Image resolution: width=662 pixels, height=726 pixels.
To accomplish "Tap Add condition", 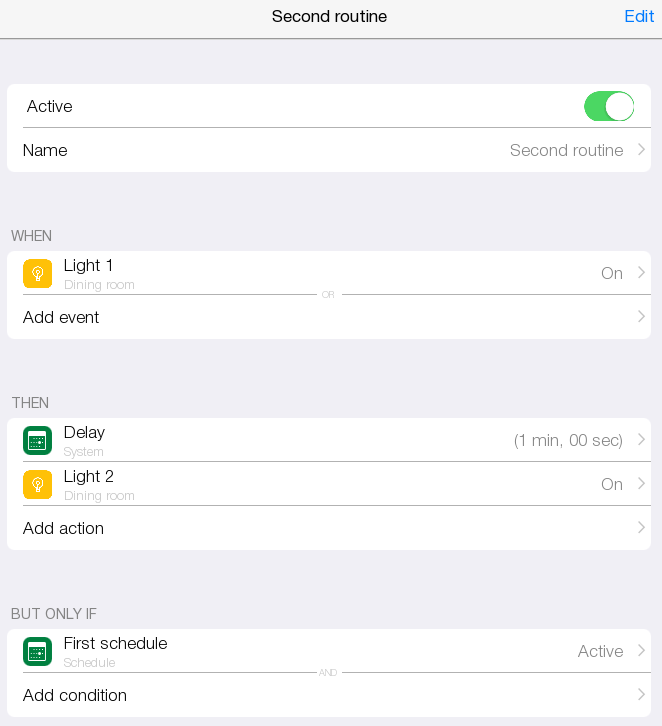I will tap(75, 695).
